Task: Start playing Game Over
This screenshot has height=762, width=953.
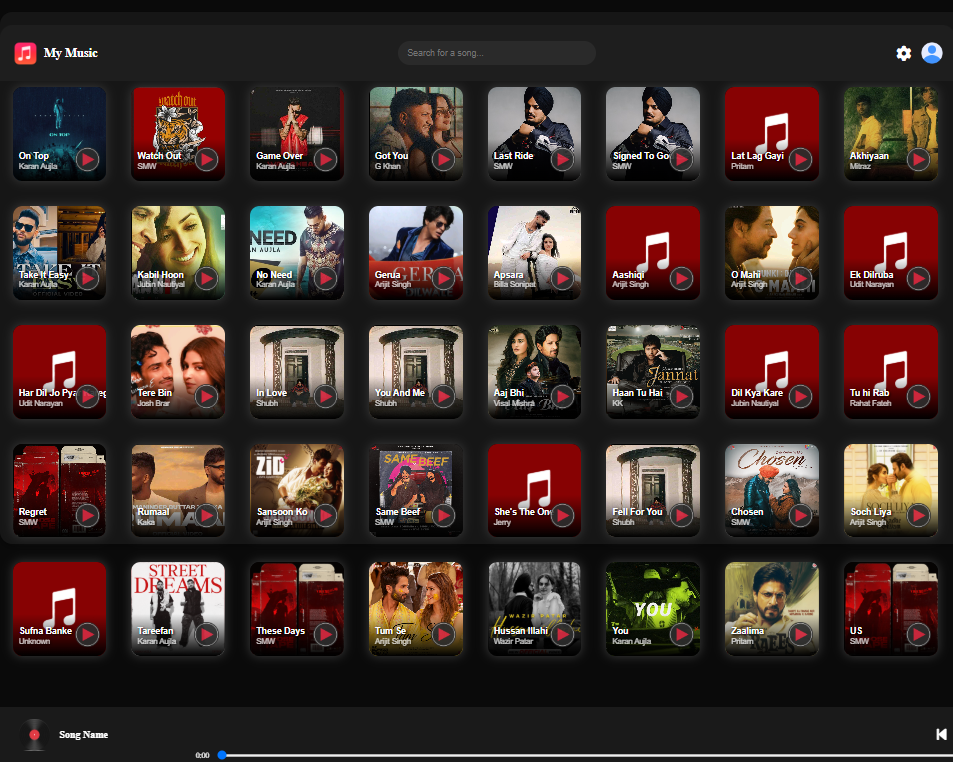Action: [x=325, y=160]
